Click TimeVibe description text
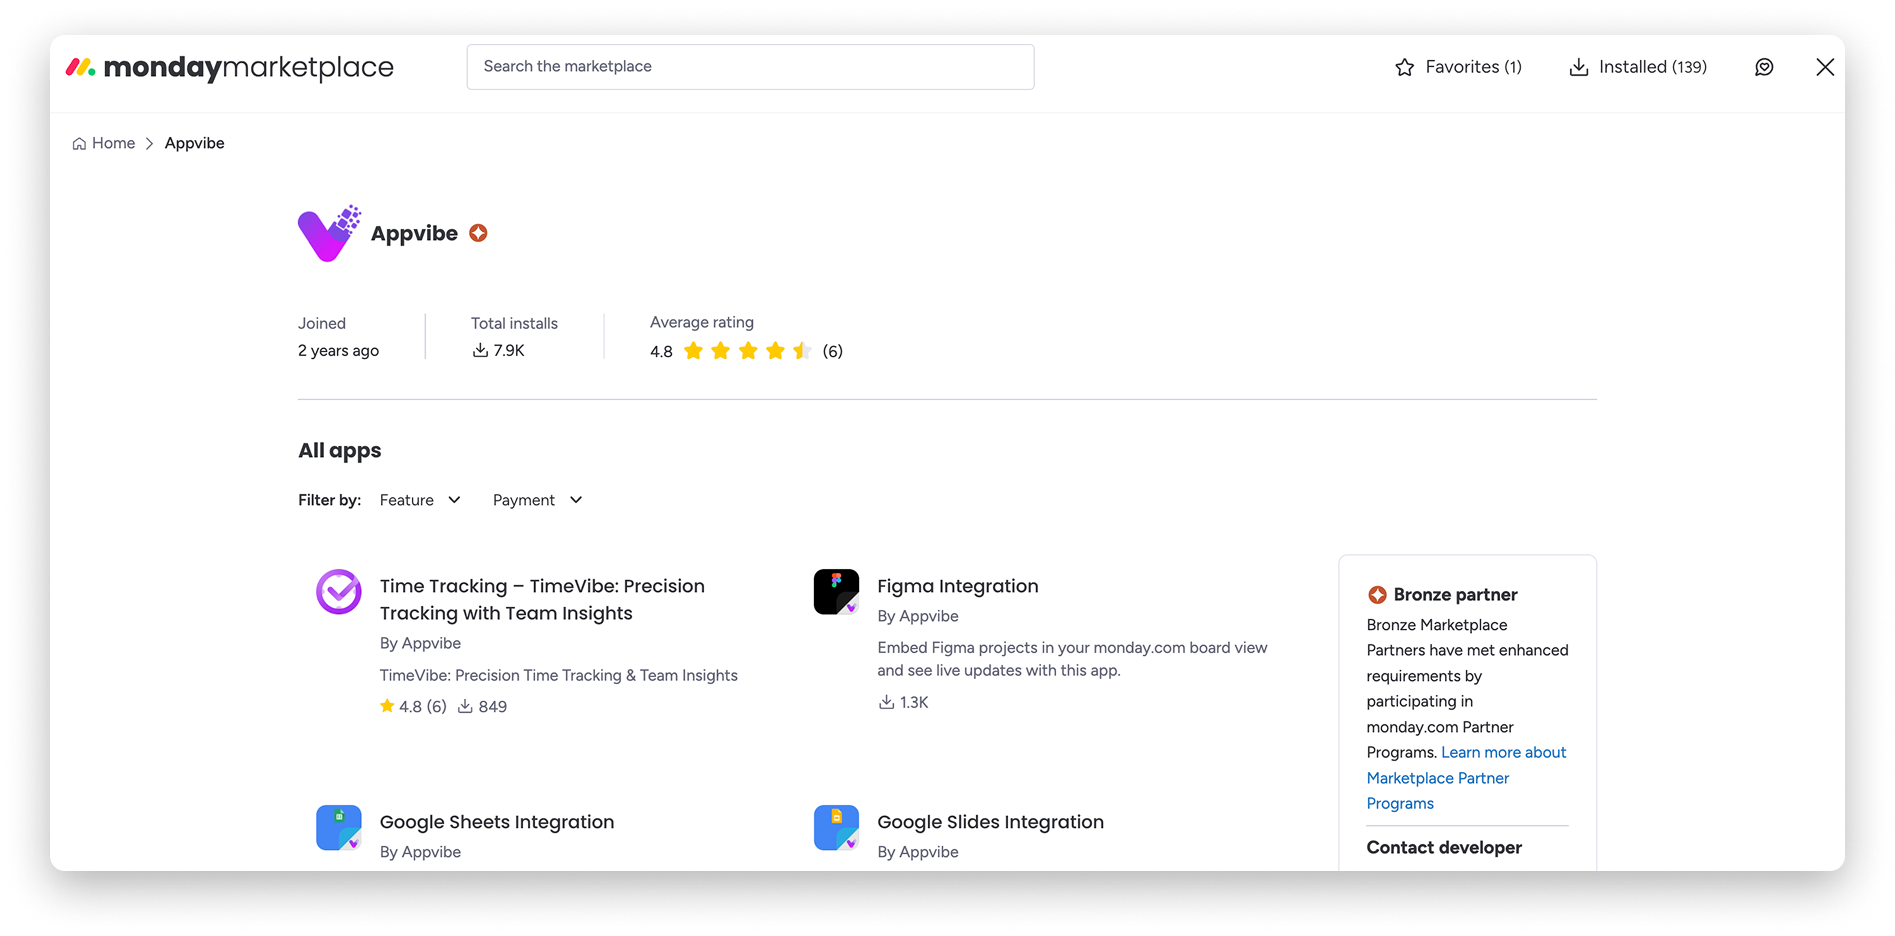 559,675
